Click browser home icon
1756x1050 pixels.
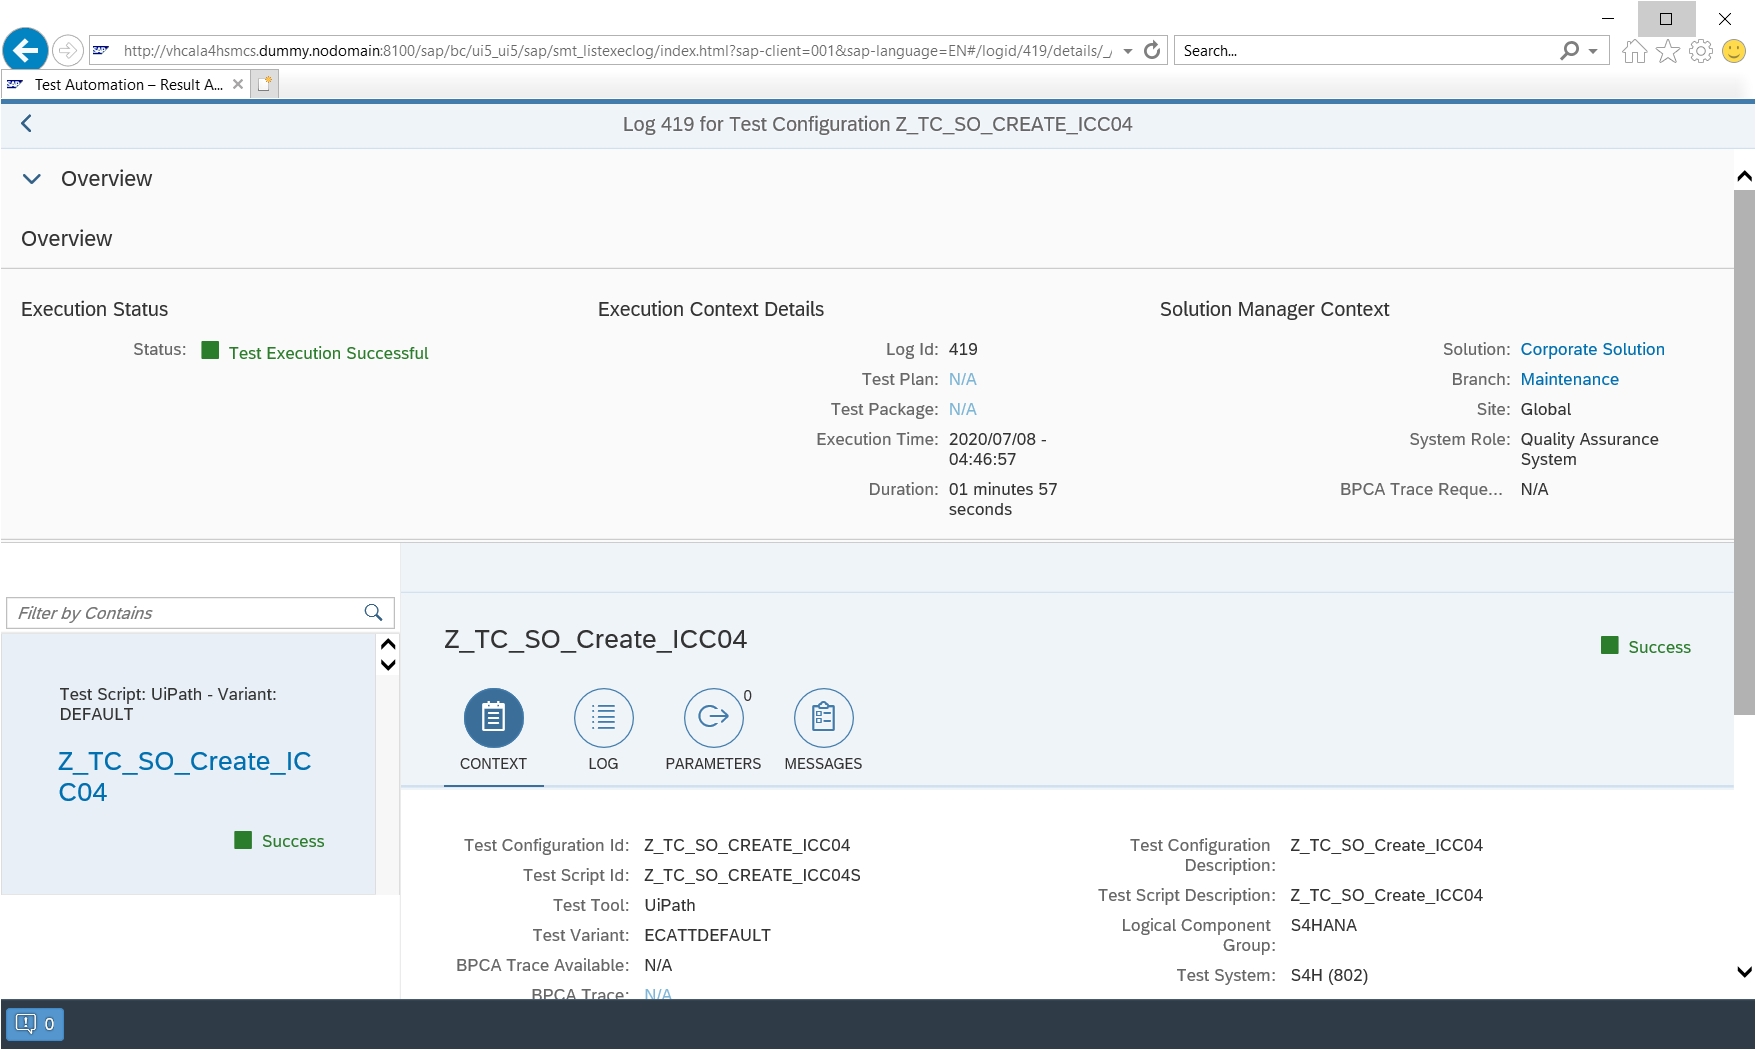(x=1634, y=51)
